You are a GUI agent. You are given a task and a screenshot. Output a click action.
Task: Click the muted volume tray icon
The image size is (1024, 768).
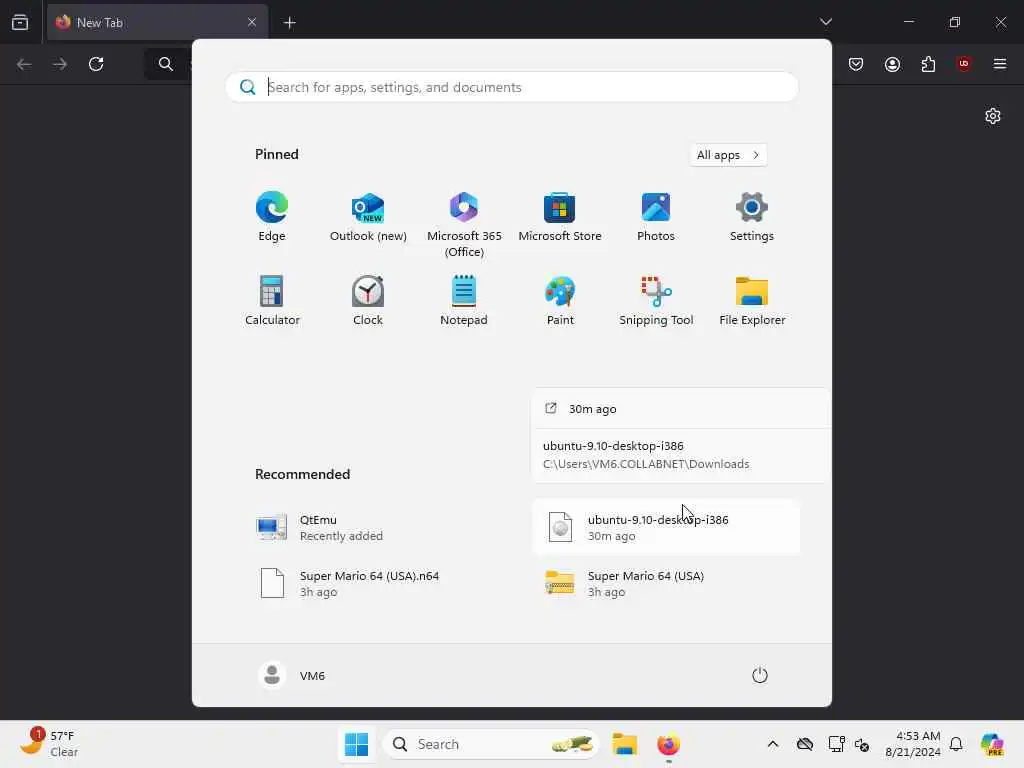(861, 744)
